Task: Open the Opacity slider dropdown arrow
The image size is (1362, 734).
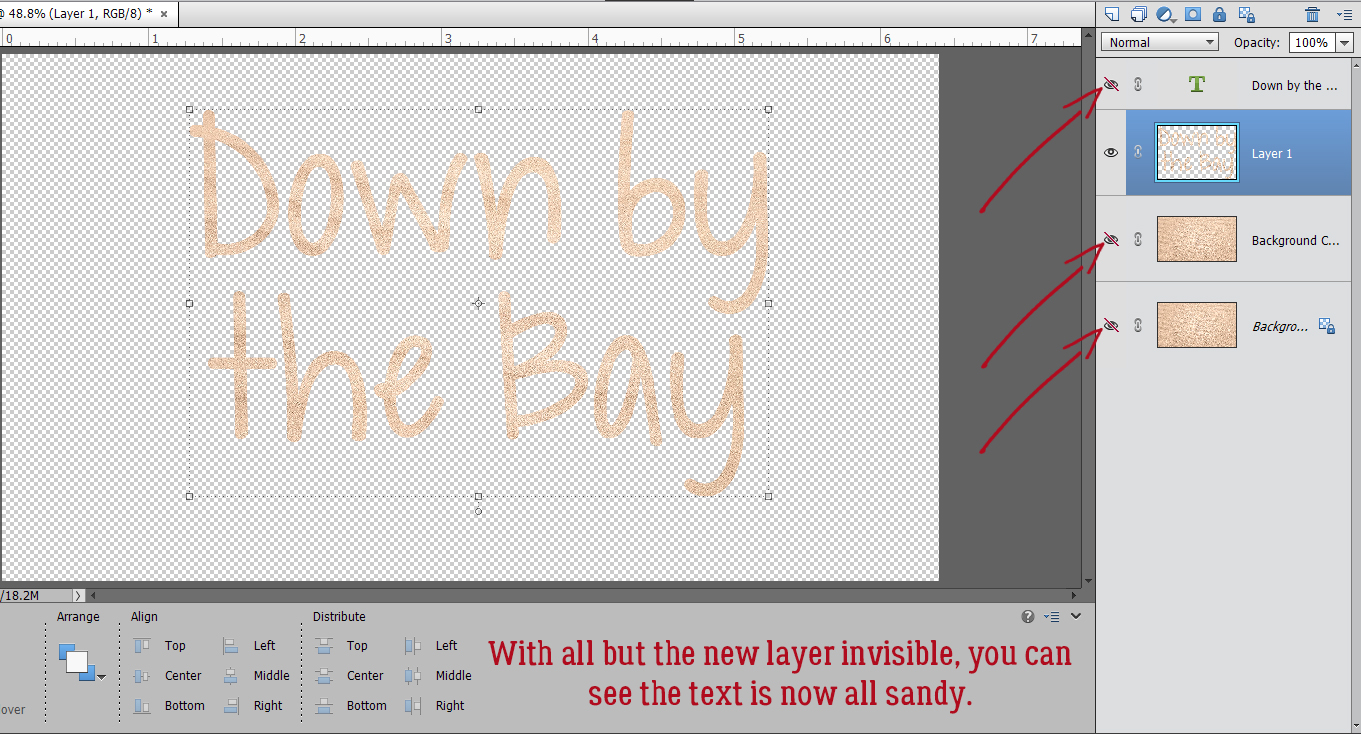Action: coord(1344,42)
